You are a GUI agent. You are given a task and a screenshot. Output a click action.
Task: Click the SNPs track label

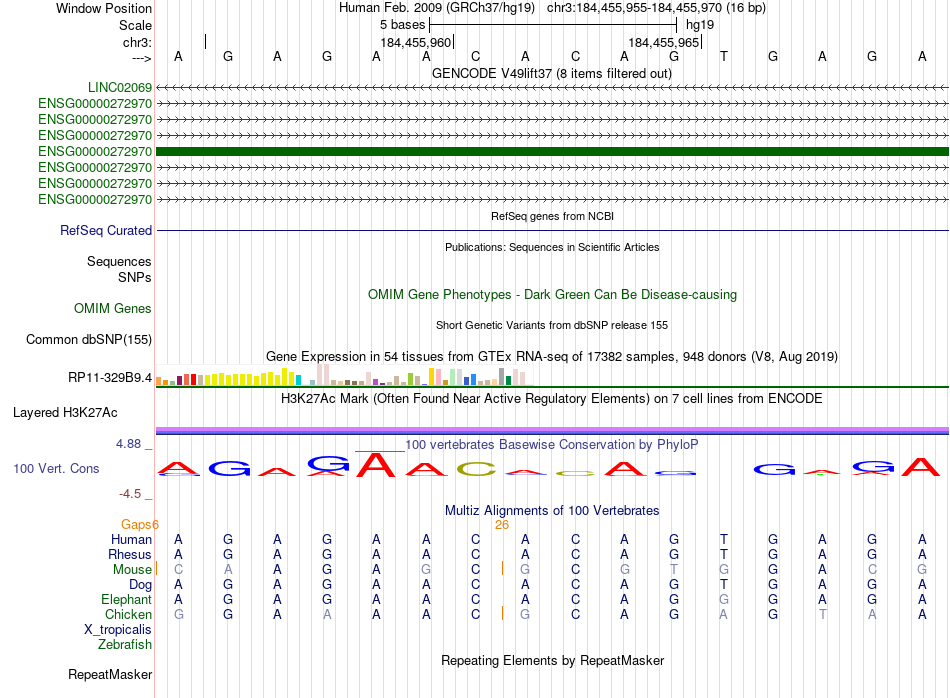(135, 277)
